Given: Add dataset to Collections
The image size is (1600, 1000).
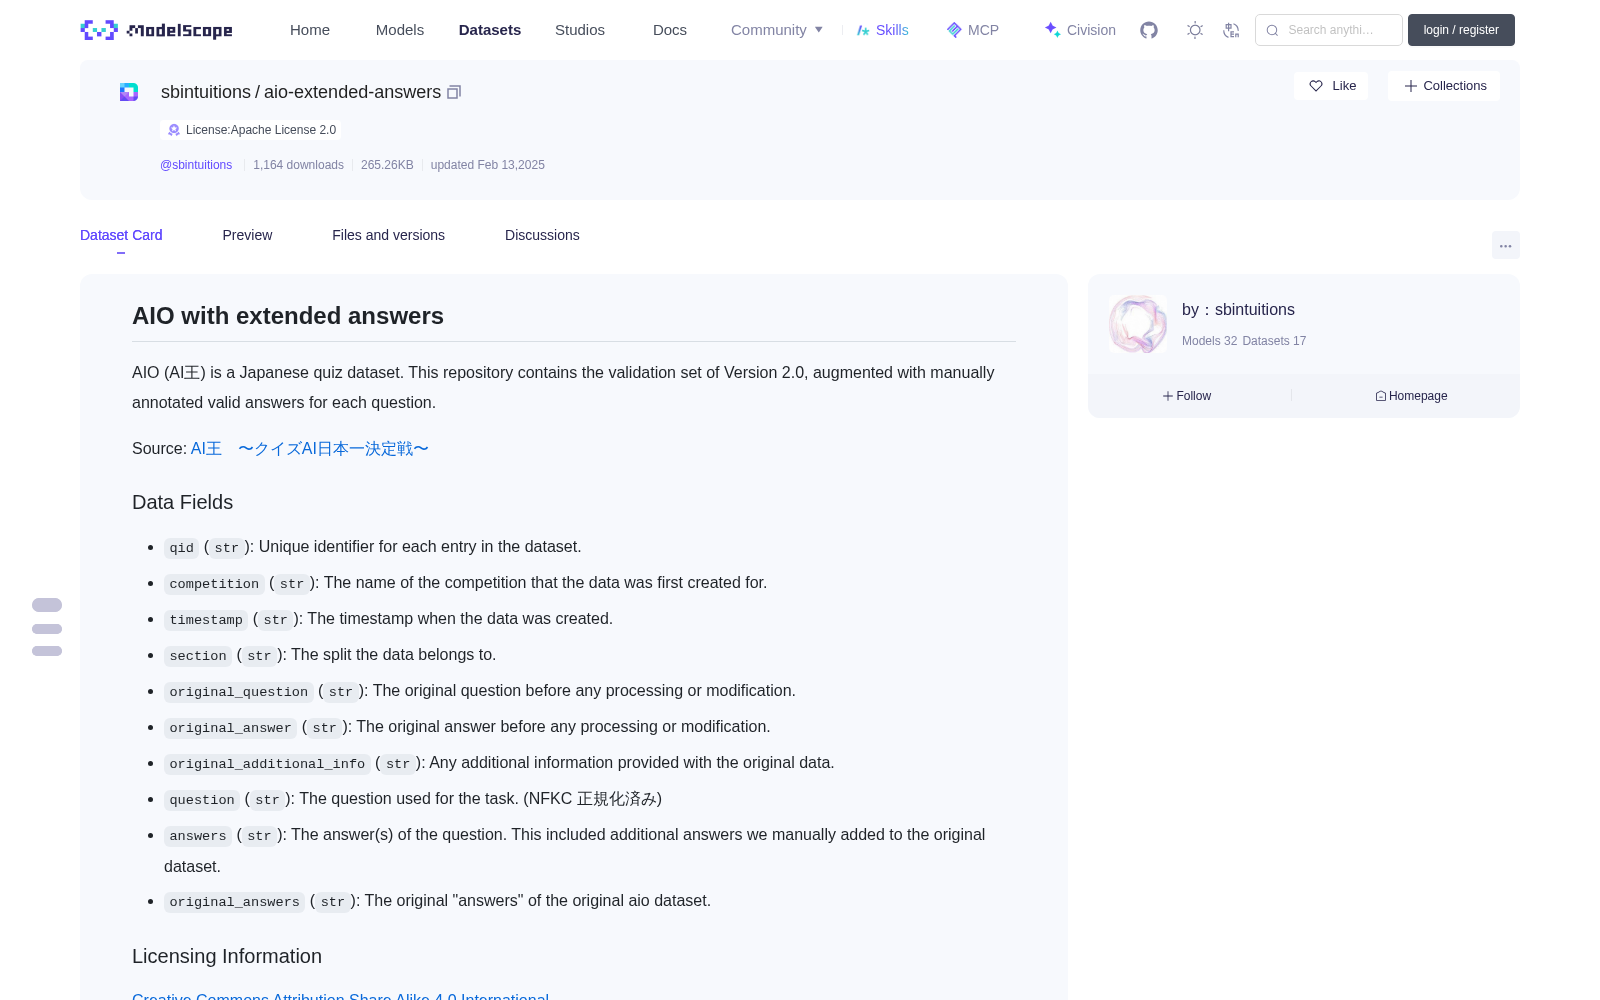Looking at the screenshot, I should point(1444,86).
